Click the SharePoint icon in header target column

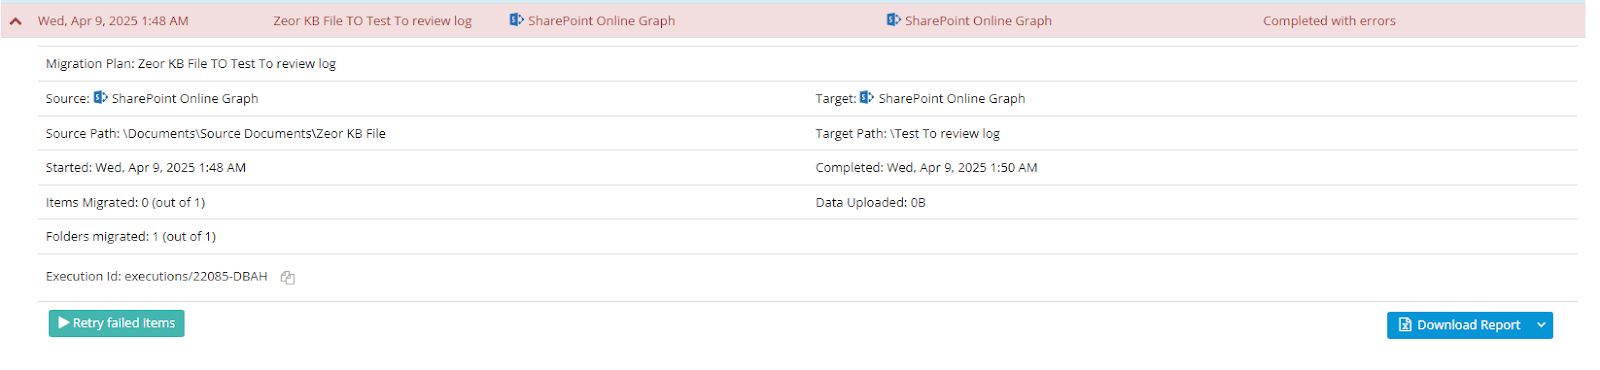894,20
